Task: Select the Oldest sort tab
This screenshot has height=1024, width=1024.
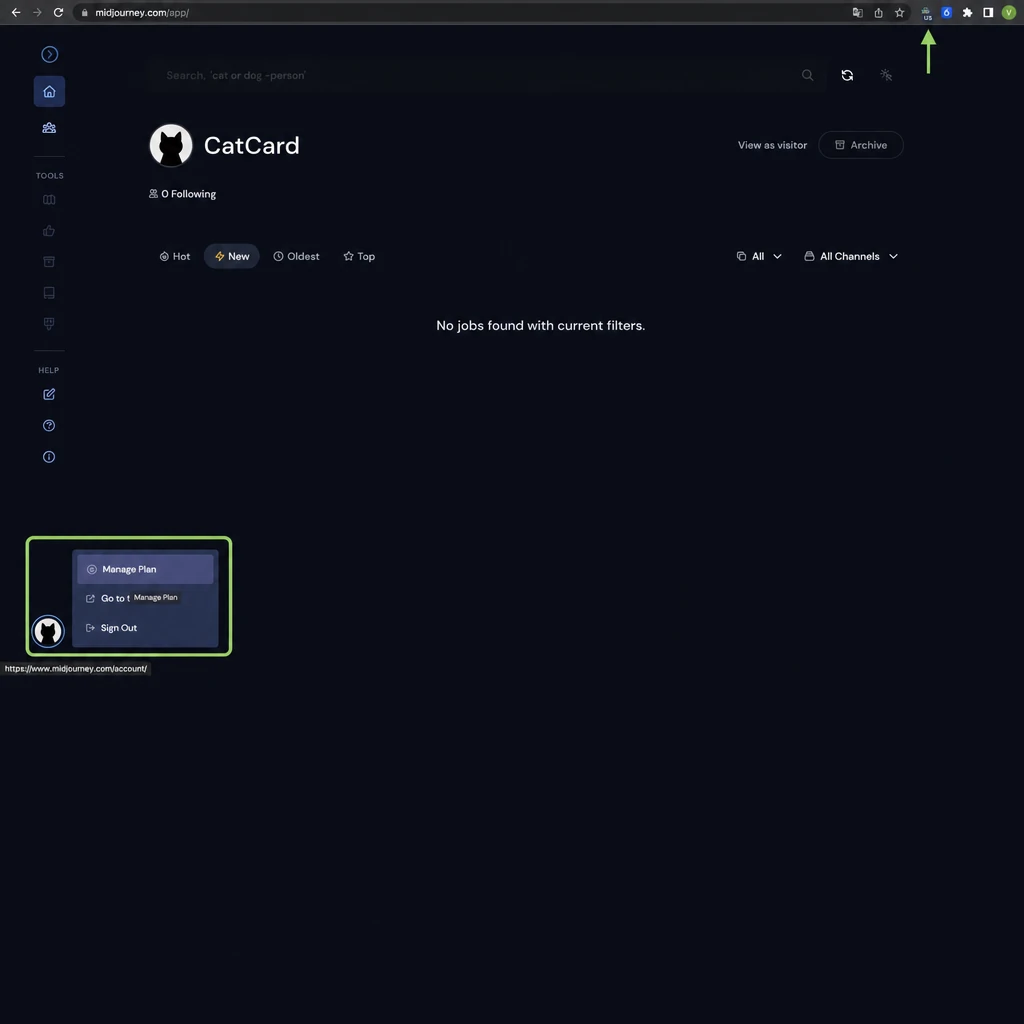Action: click(x=296, y=257)
